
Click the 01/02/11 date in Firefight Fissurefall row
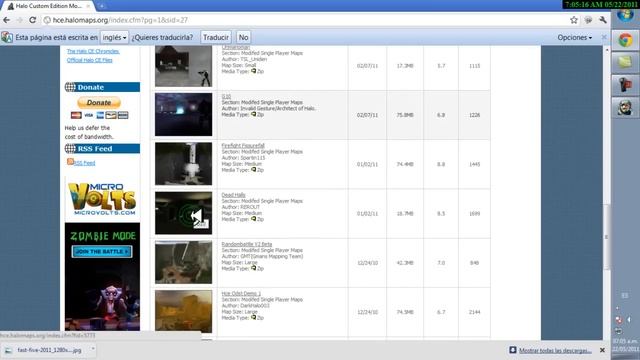click(x=367, y=164)
